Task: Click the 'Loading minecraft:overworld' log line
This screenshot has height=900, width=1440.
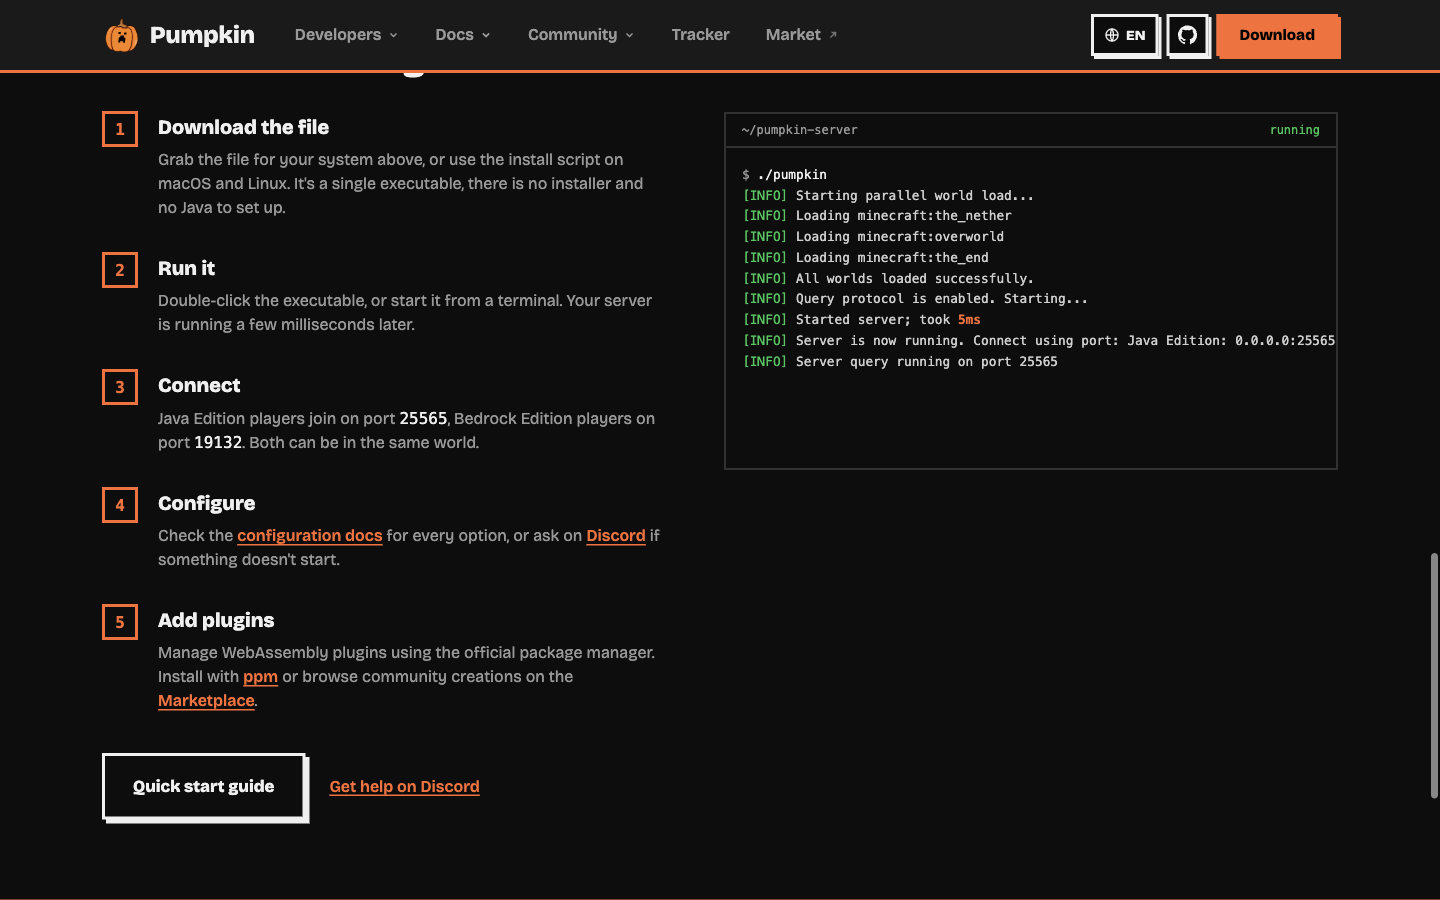Action: pyautogui.click(x=873, y=237)
